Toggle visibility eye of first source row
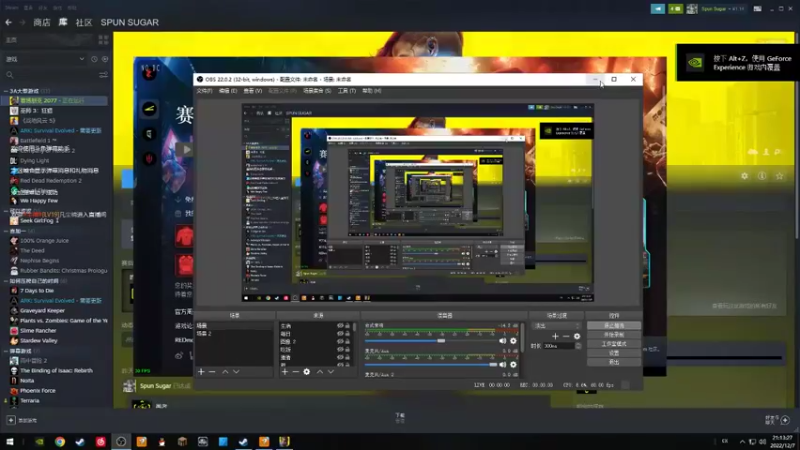 coord(340,326)
